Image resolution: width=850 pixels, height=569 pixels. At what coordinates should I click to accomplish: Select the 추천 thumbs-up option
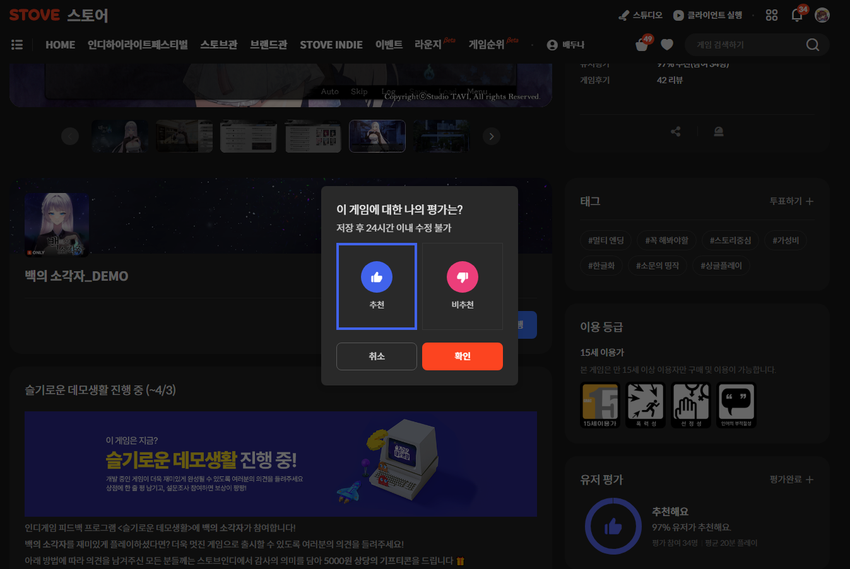pyautogui.click(x=376, y=286)
